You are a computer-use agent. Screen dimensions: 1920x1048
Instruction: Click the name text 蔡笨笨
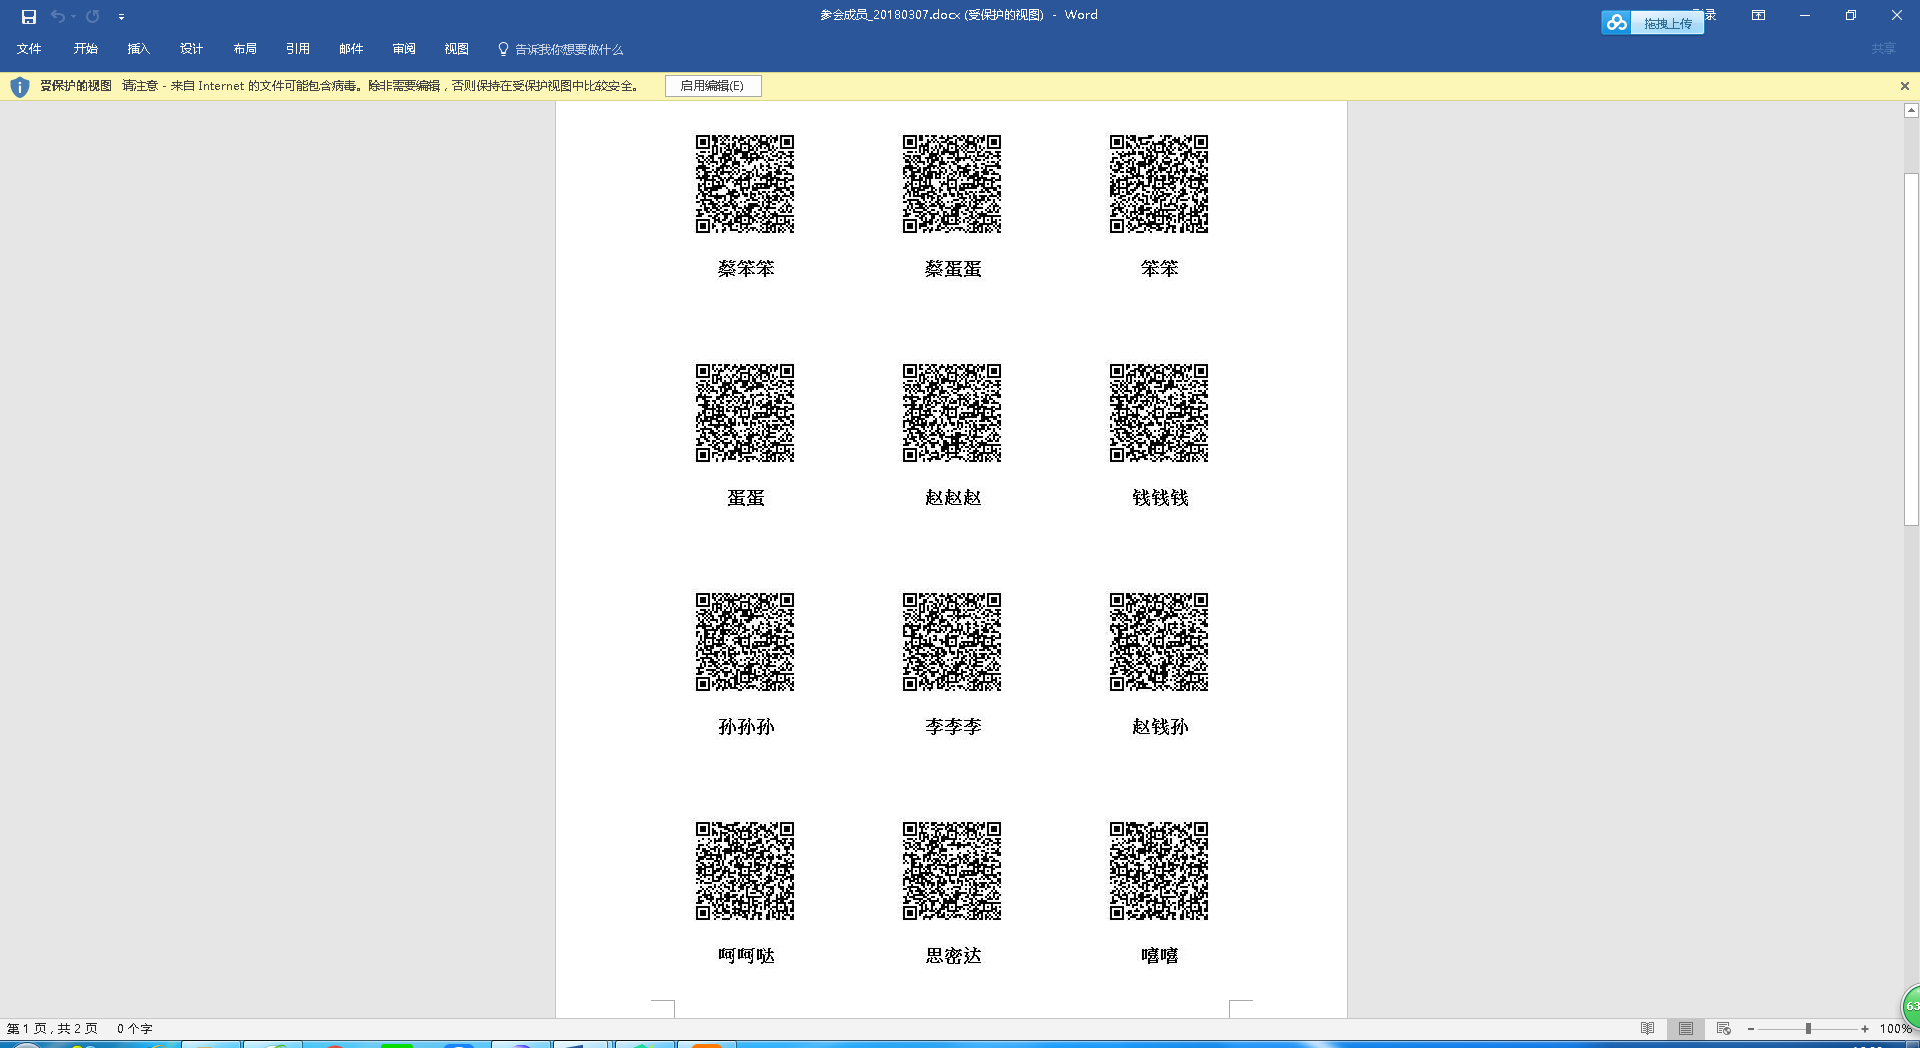746,268
